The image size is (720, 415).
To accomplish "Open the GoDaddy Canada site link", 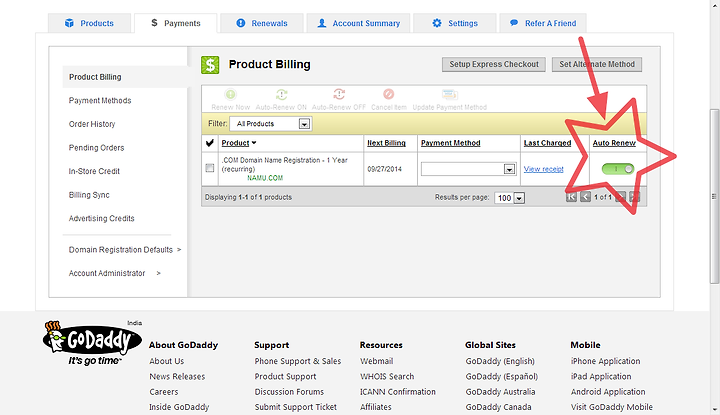I will (499, 407).
